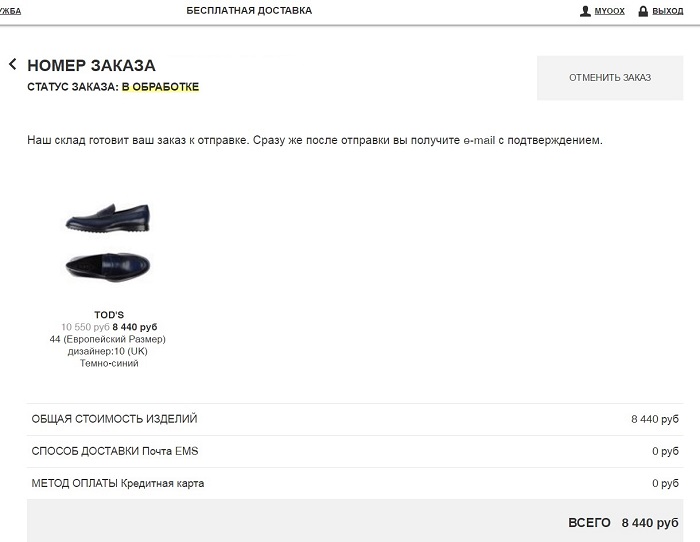Image resolution: width=700 pixels, height=542 pixels.
Task: Click the back arrow beside НОМЕР ЗАКАЗА
Action: (12, 64)
